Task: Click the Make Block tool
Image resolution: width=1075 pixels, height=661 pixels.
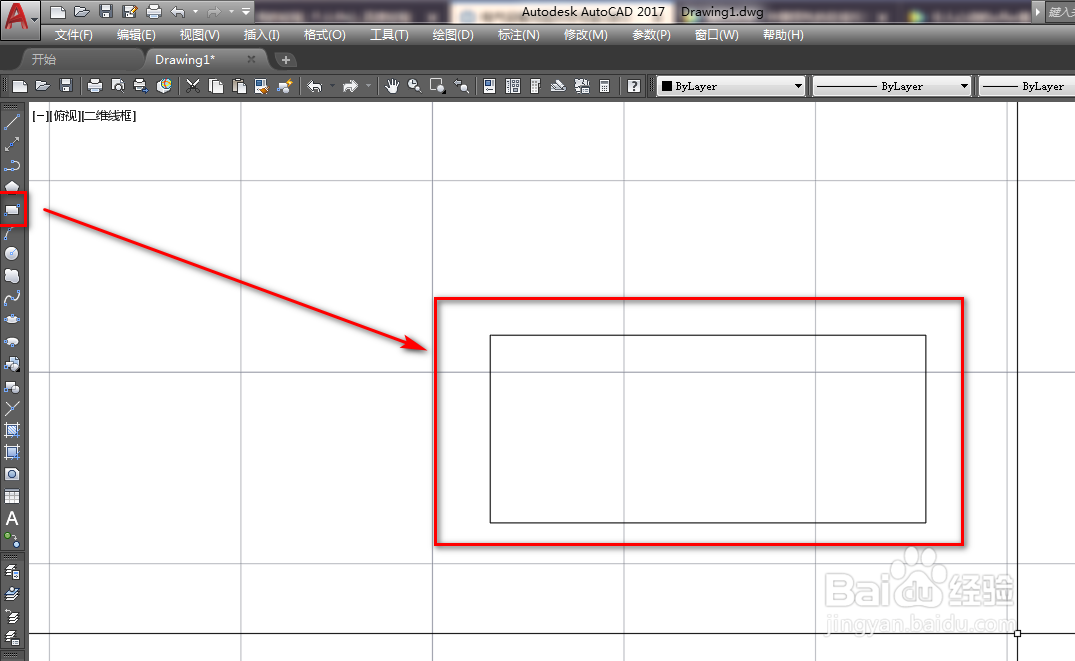Action: [x=12, y=386]
